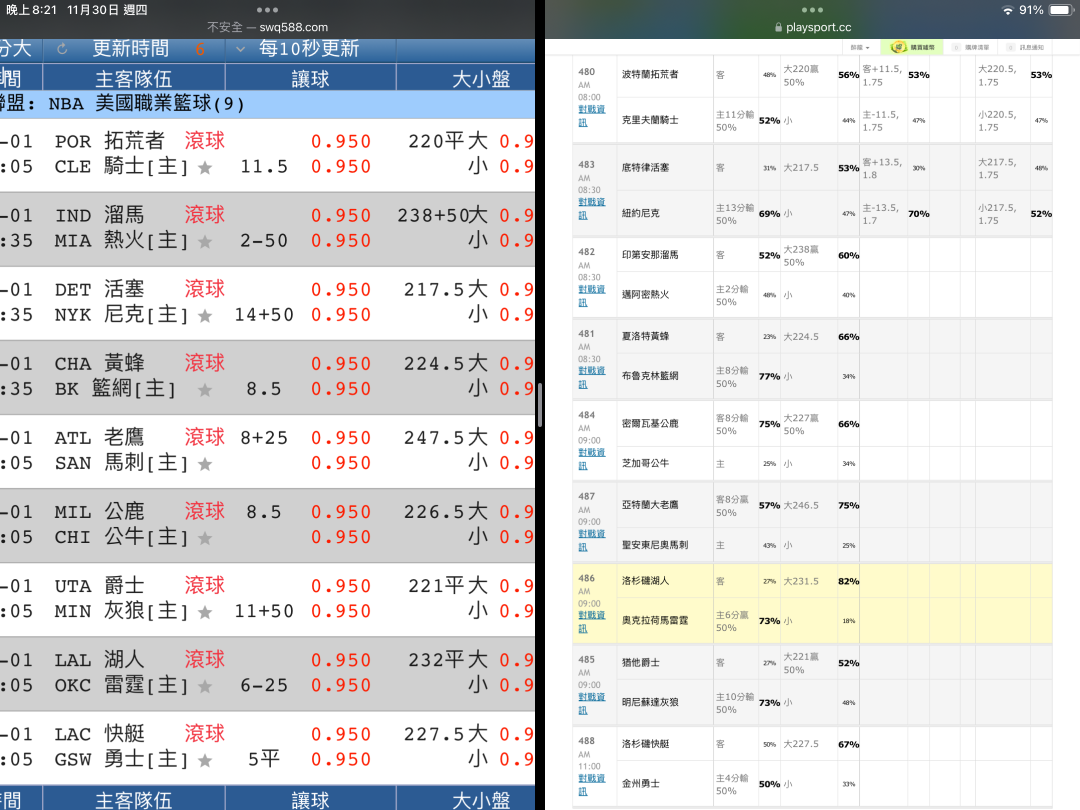1080x810 pixels.
Task: Collapse the NBA 美國職業籃球(9) league row
Action: click(267, 104)
